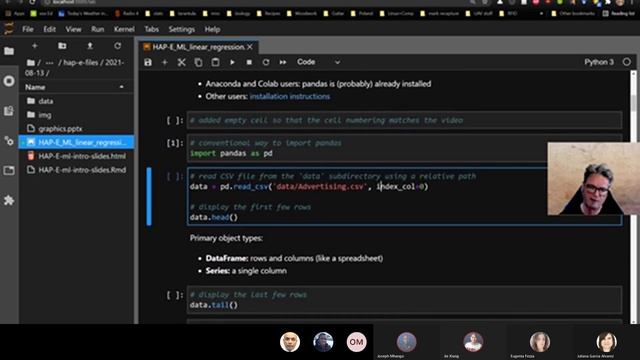Close the HAP-E_ML_linear_regression tab
This screenshot has width=640, height=360.
pos(250,47)
